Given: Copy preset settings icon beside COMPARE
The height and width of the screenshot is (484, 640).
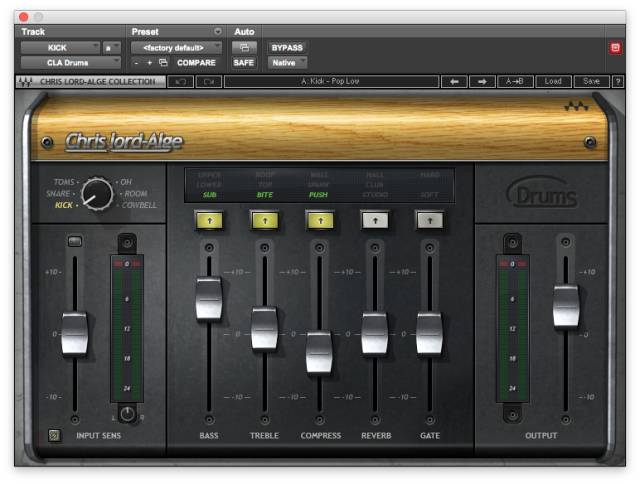Looking at the screenshot, I should coord(163,62).
